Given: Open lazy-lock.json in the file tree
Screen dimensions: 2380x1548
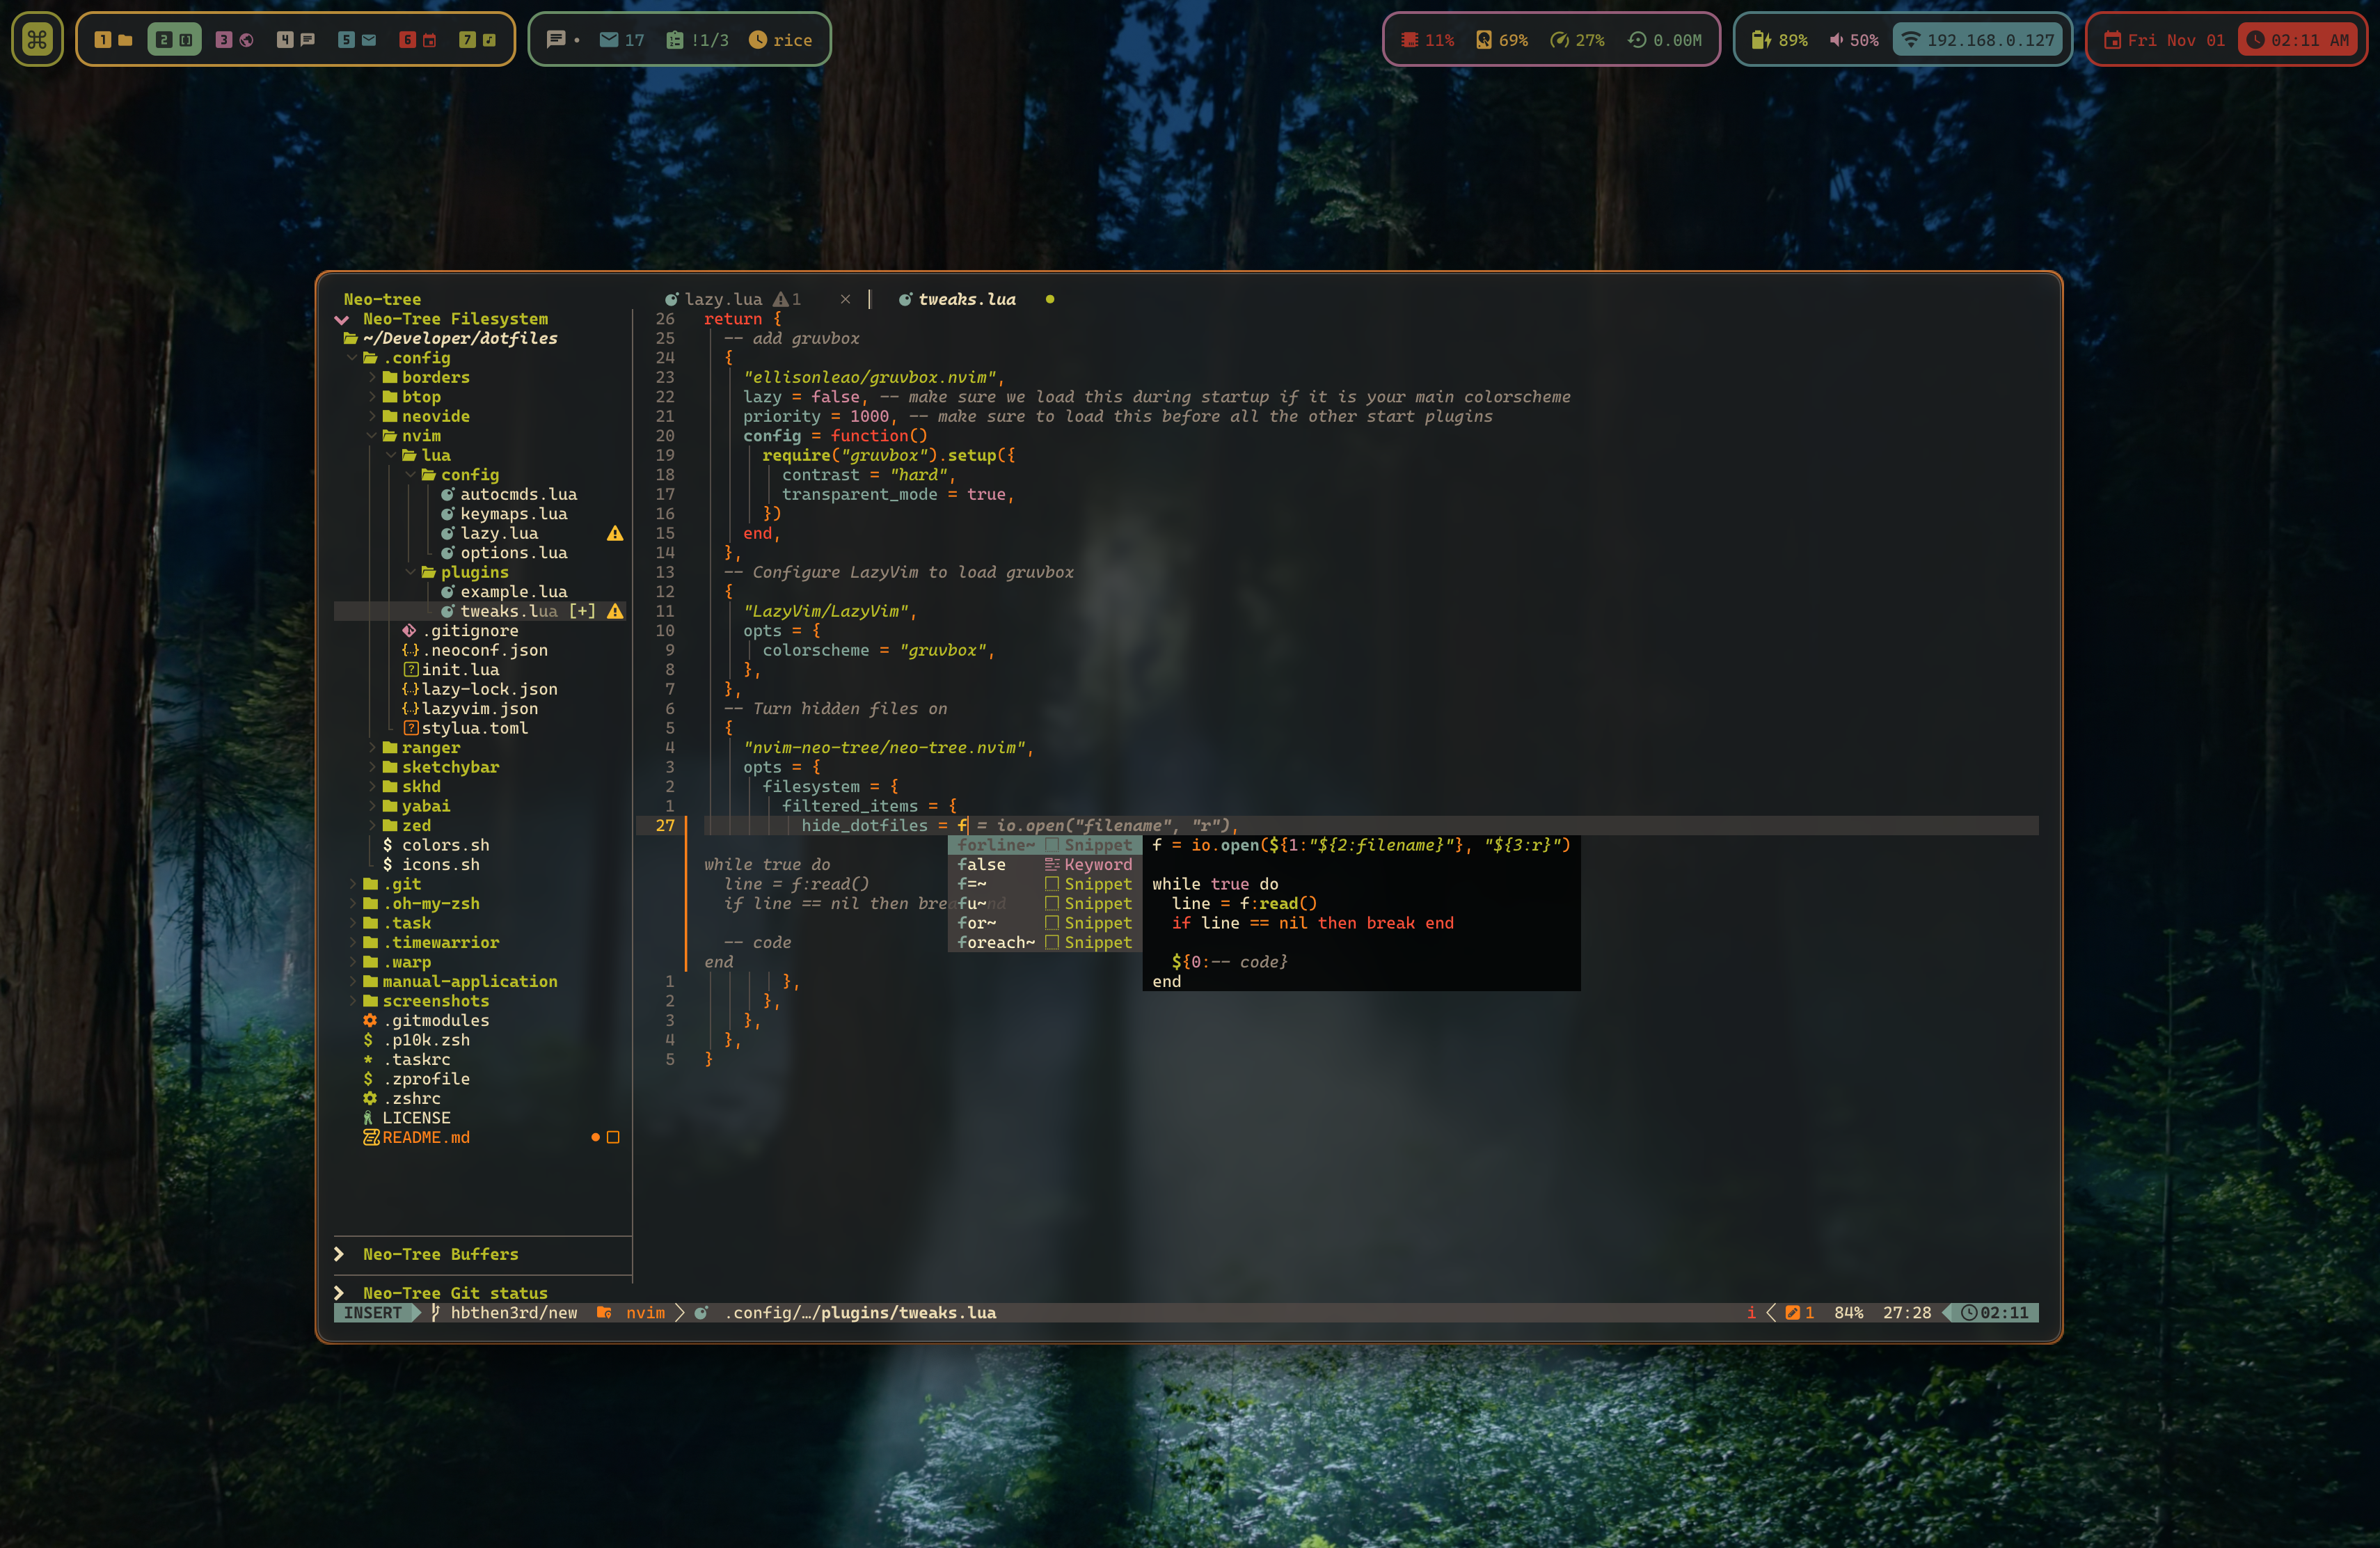Looking at the screenshot, I should (x=479, y=689).
